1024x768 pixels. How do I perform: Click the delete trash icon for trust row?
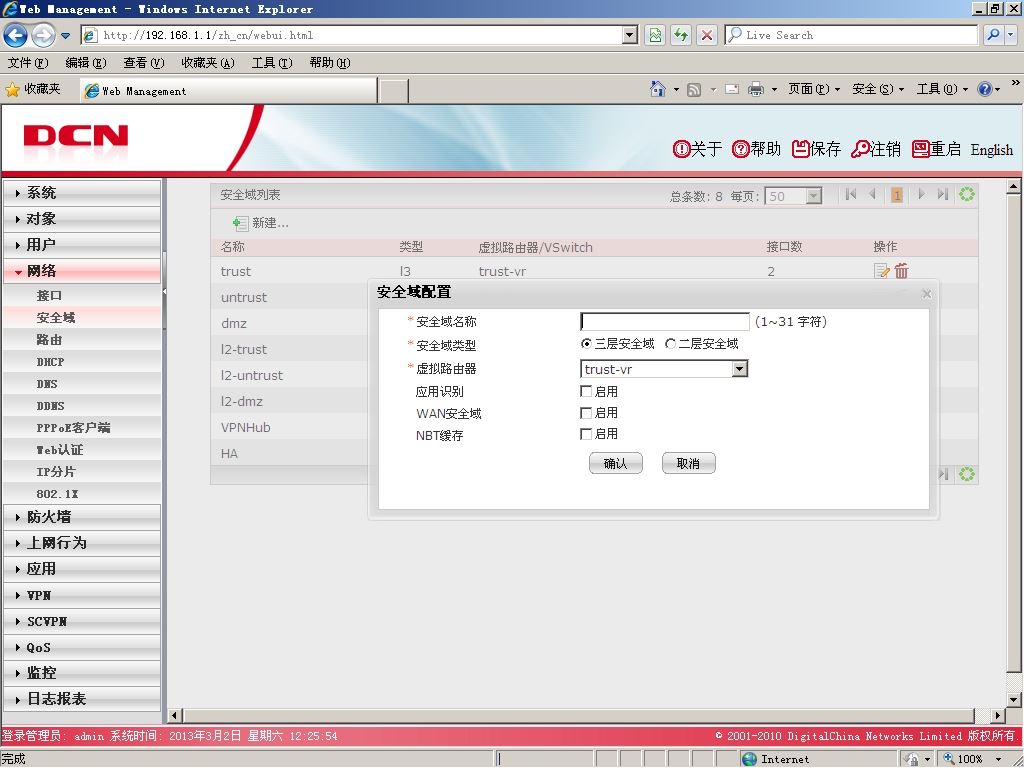click(902, 270)
